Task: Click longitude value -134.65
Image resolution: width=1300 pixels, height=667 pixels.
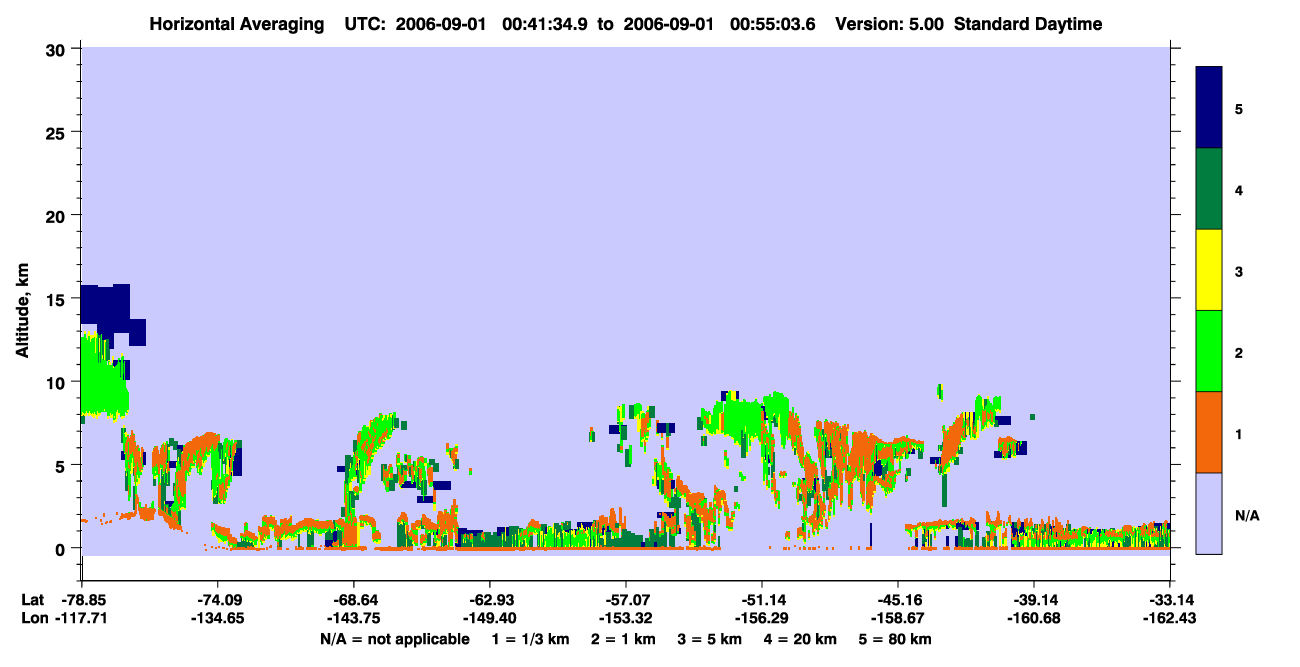Action: tap(217, 618)
